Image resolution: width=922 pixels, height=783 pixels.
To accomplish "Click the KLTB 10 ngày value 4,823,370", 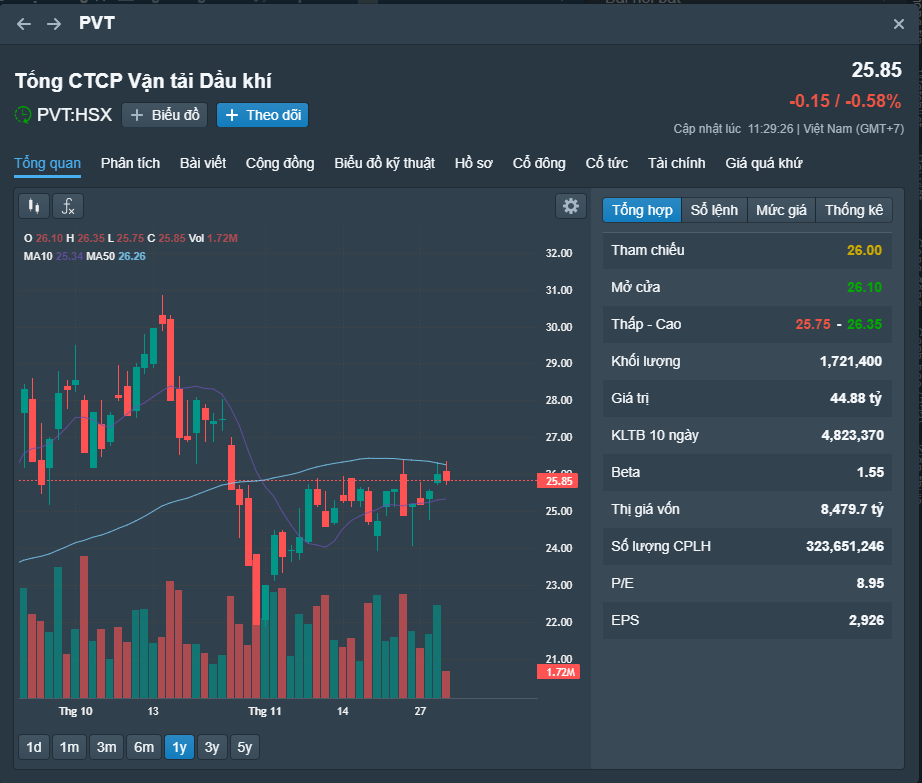I will coord(853,436).
